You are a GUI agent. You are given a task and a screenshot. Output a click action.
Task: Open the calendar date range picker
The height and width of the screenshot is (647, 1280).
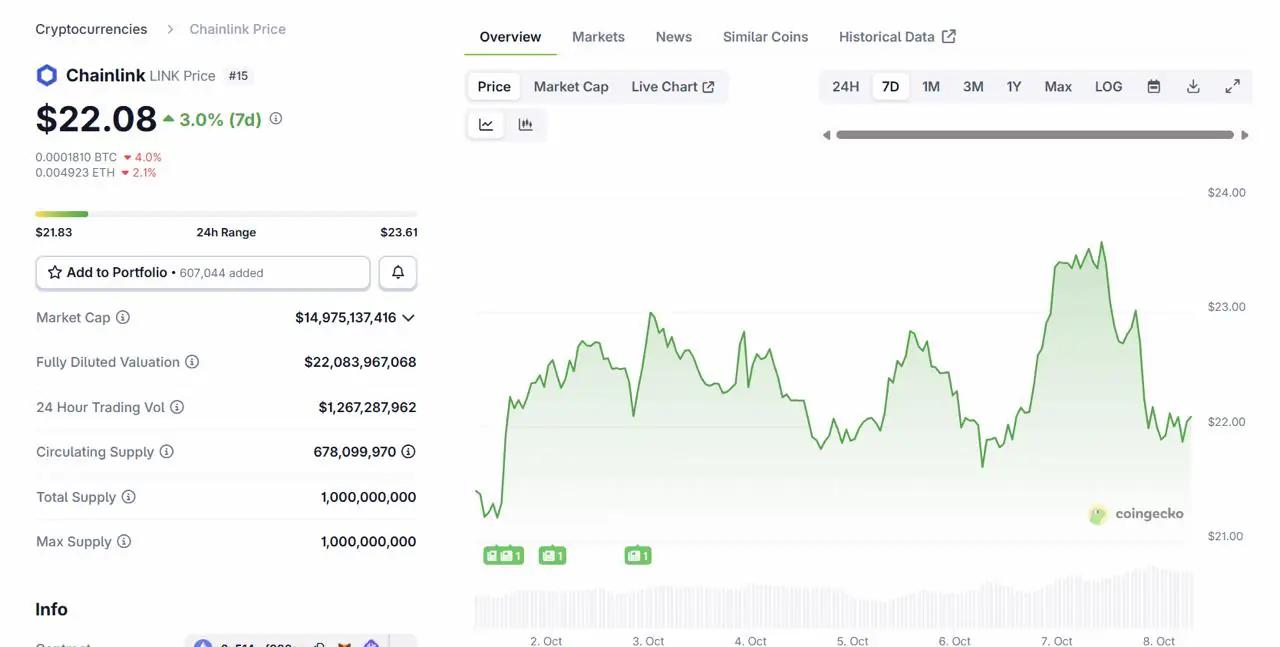tap(1153, 87)
